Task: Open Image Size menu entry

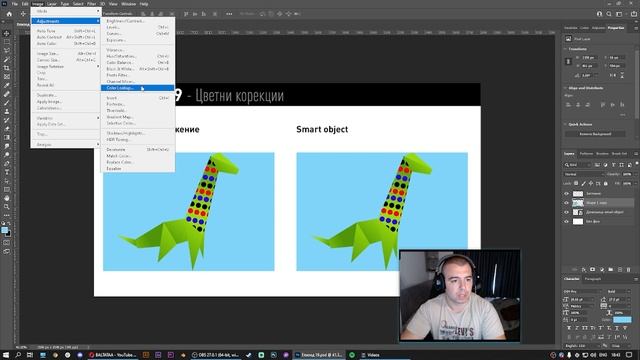Action: pos(65,53)
